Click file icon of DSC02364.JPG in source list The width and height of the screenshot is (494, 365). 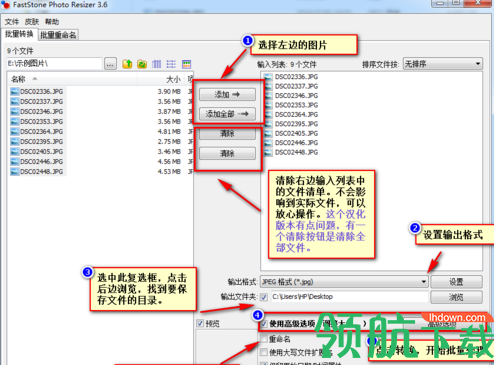[15, 131]
